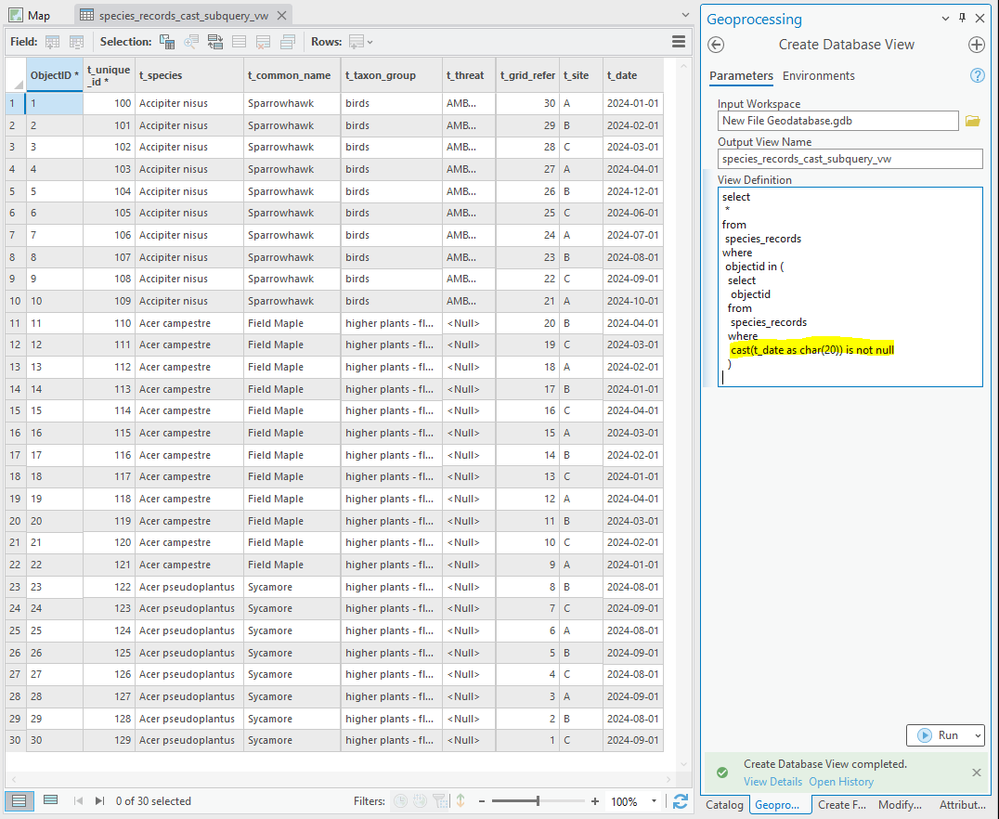Toggle Geoprocessing pane auto-hide pin
This screenshot has width=999, height=819.
962,18
